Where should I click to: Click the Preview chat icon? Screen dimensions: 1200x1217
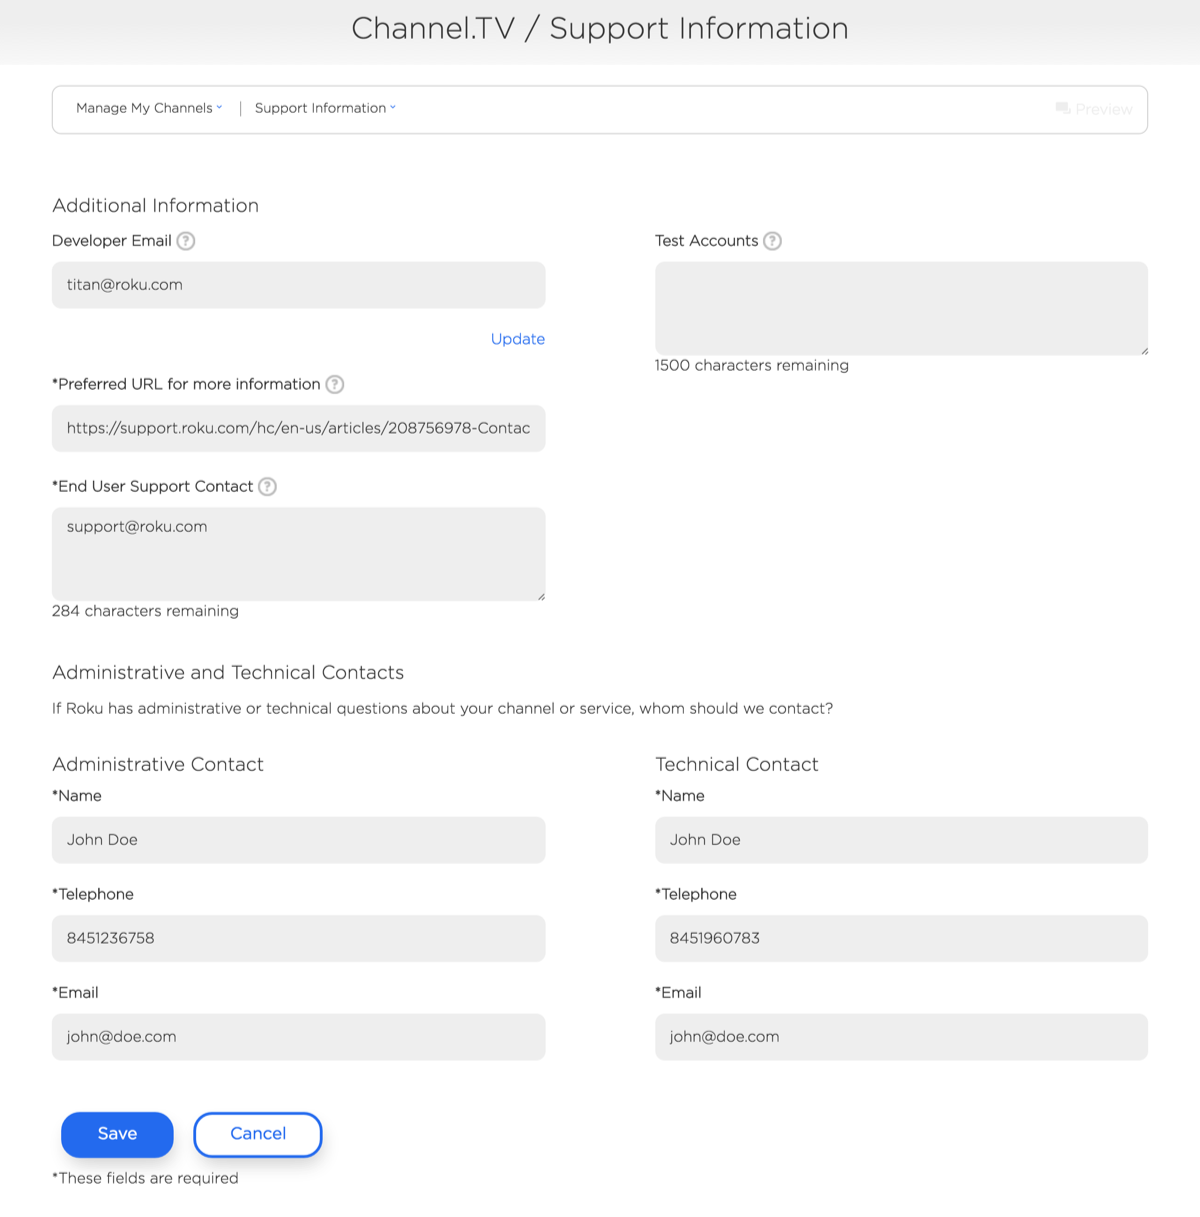[1063, 109]
